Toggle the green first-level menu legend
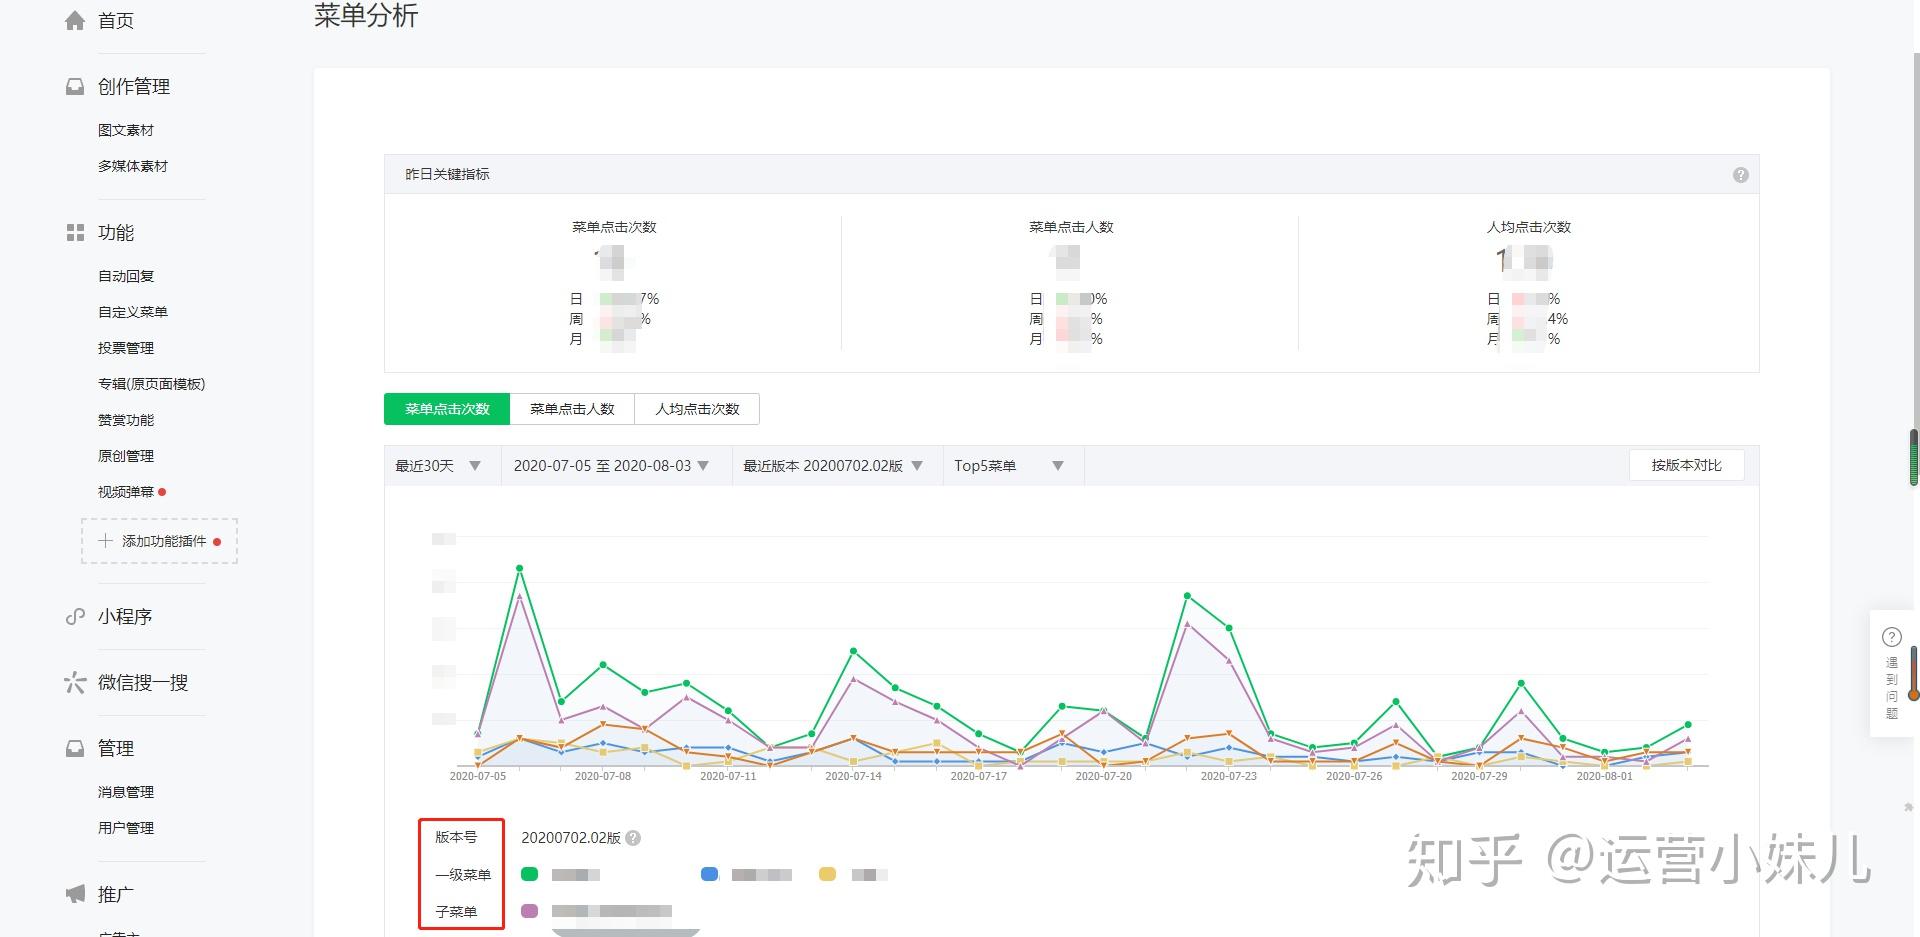 (530, 874)
